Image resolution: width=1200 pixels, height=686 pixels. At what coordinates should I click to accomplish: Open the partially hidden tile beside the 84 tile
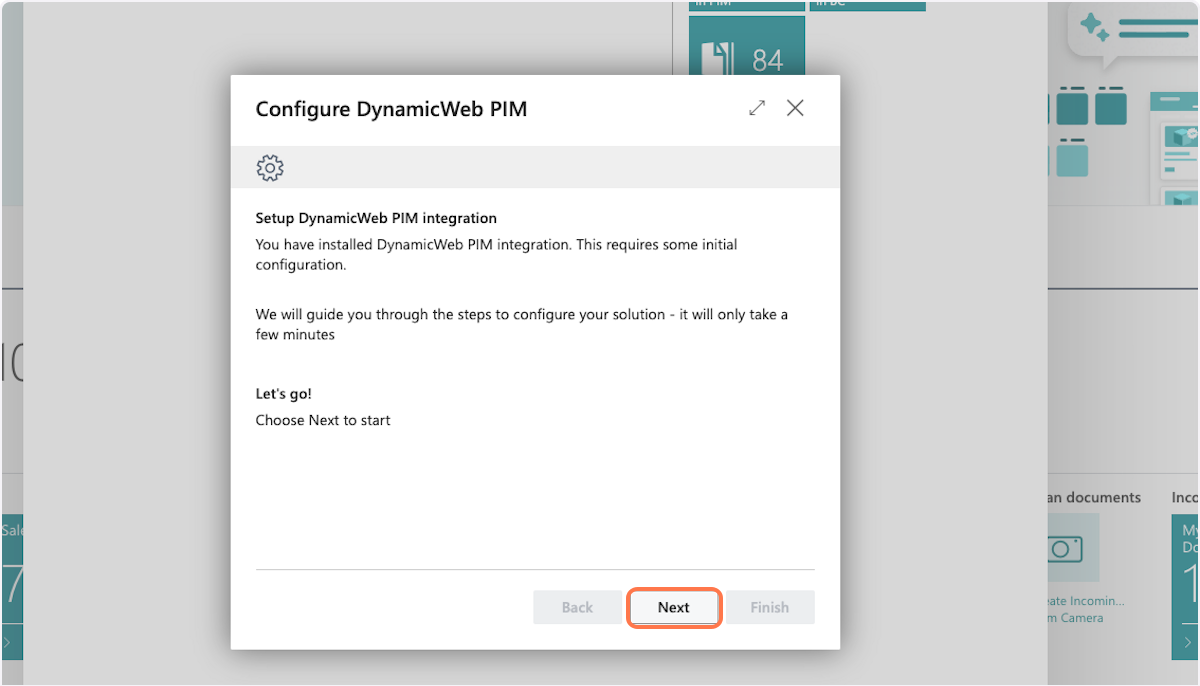[x=867, y=5]
